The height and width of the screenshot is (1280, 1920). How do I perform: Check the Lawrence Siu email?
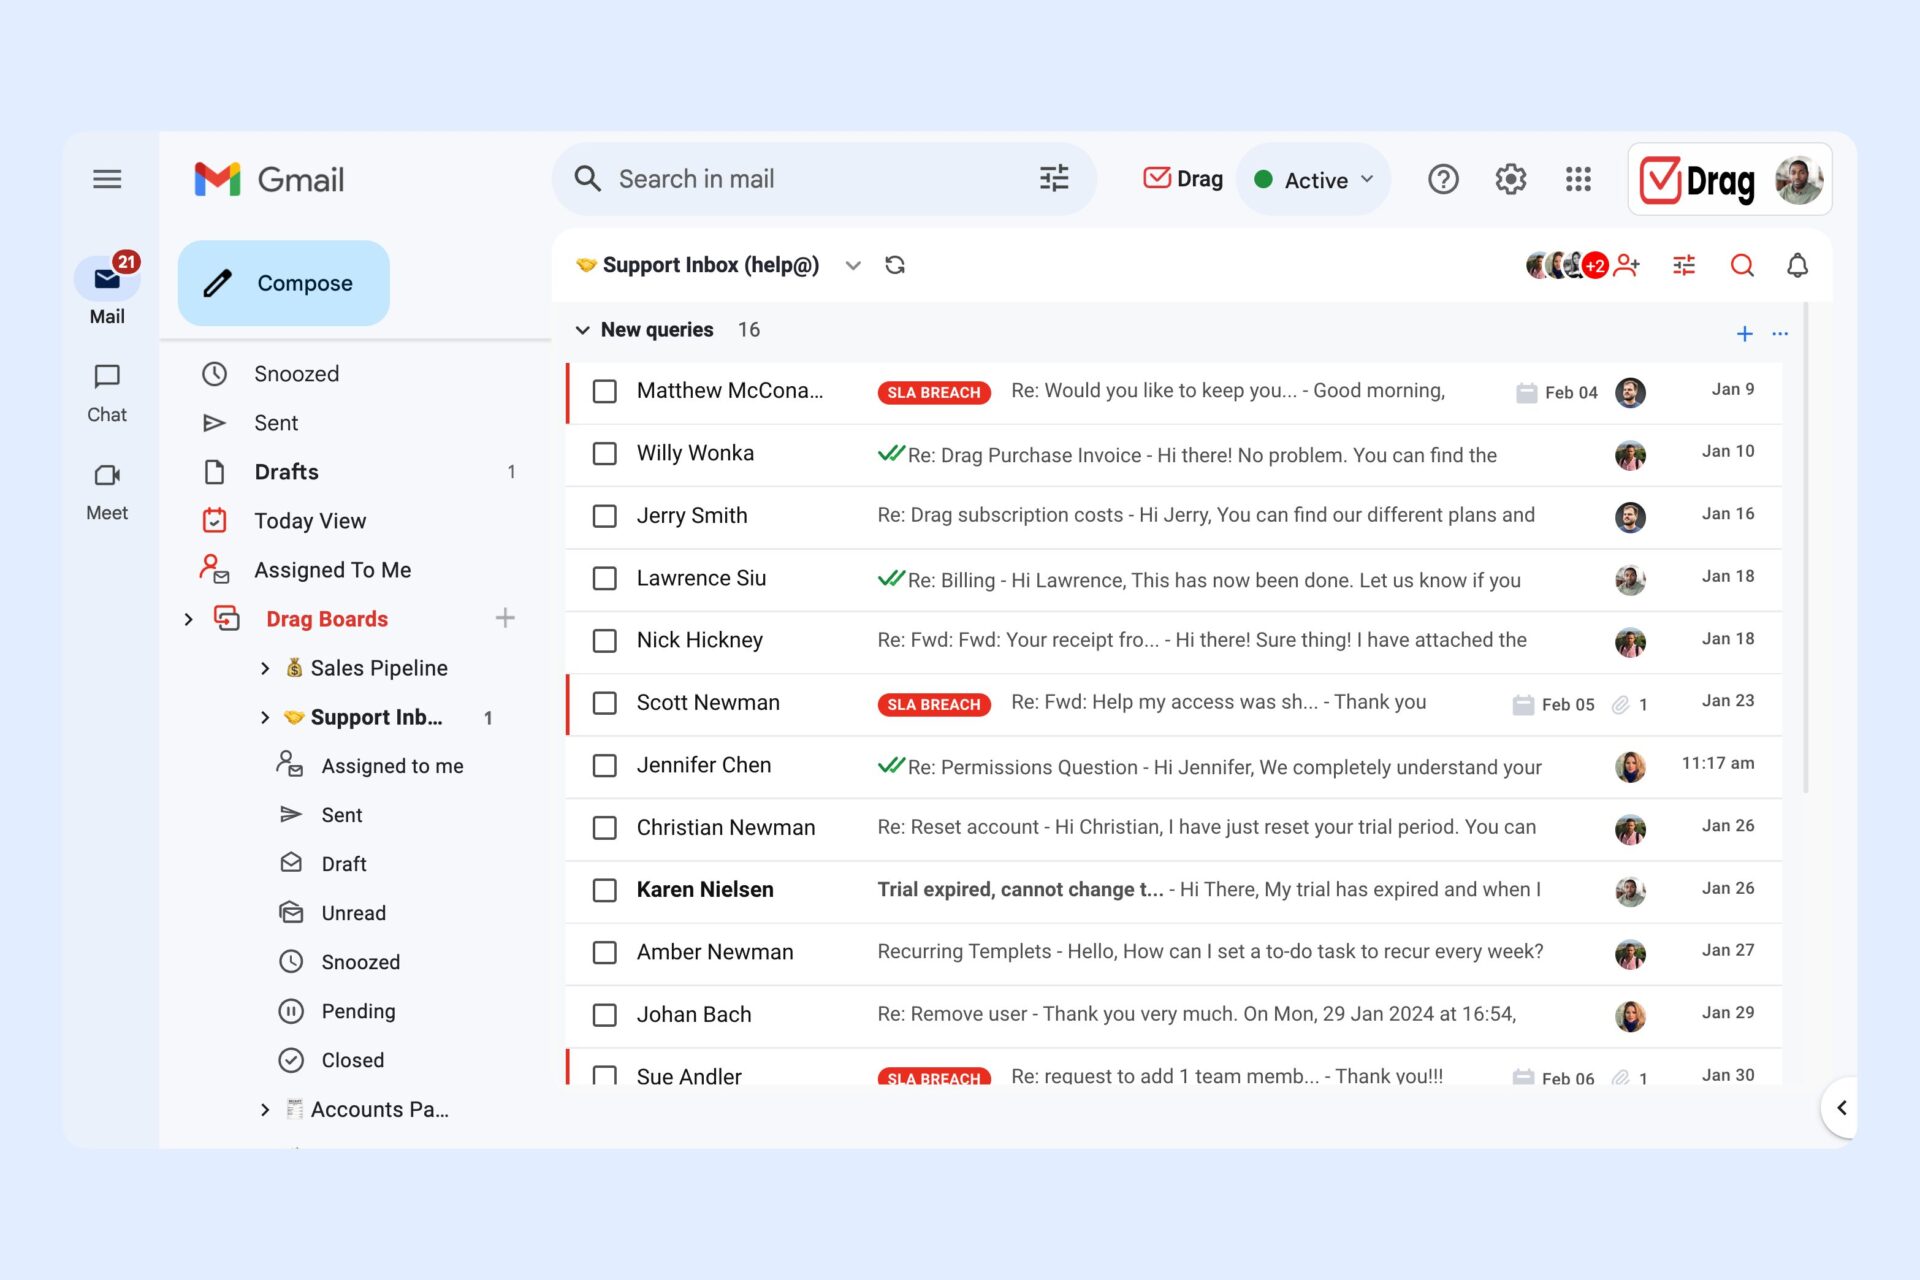(x=604, y=578)
